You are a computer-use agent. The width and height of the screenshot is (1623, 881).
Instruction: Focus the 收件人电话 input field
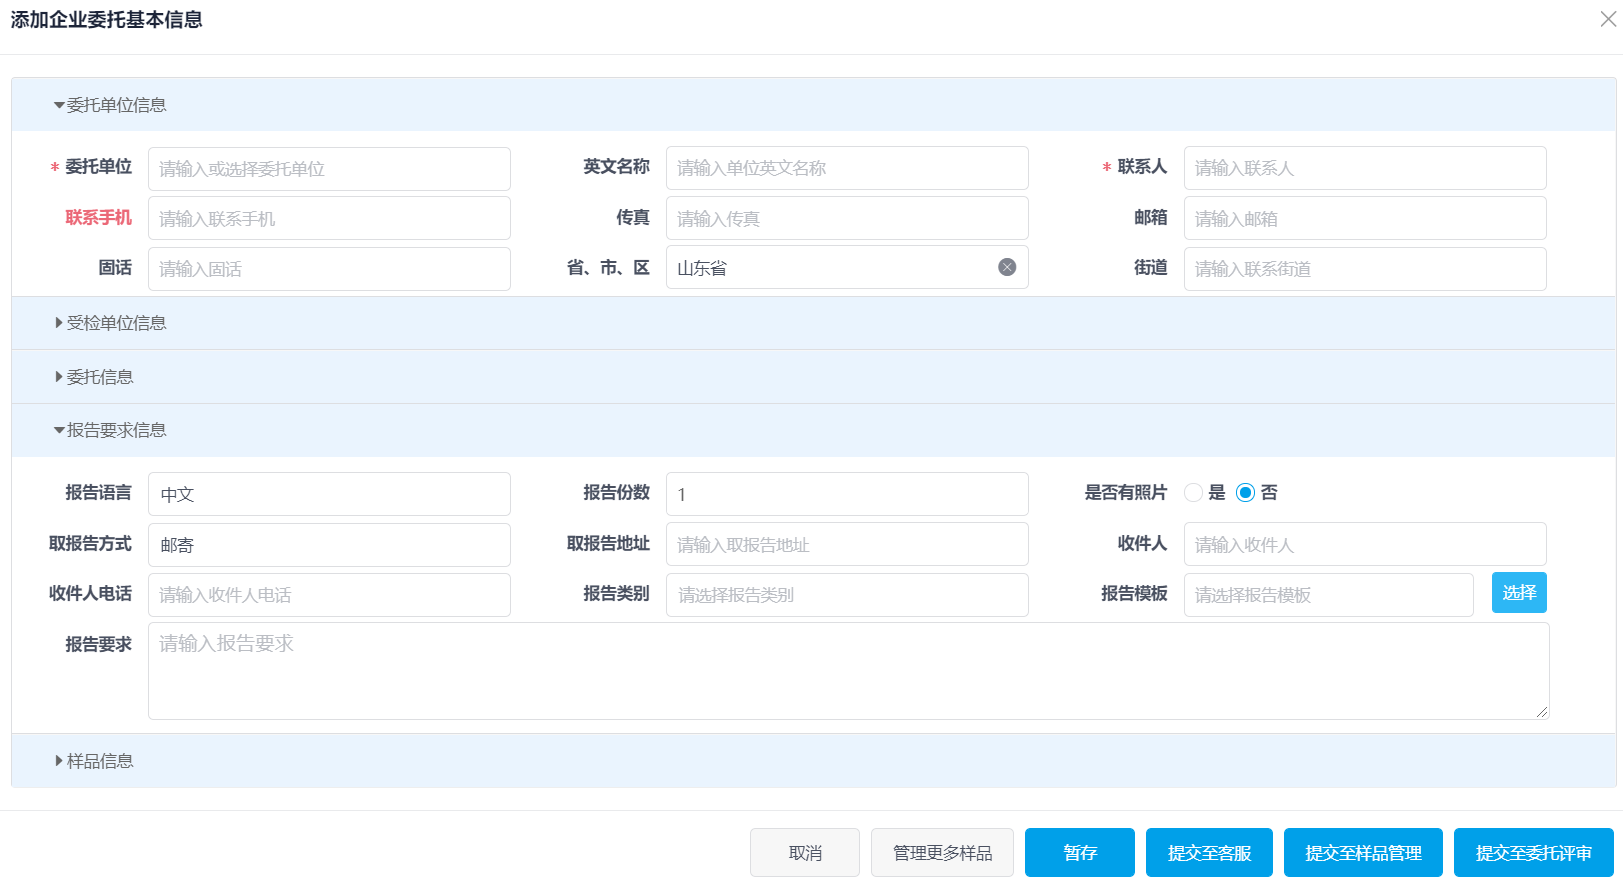pyautogui.click(x=329, y=595)
